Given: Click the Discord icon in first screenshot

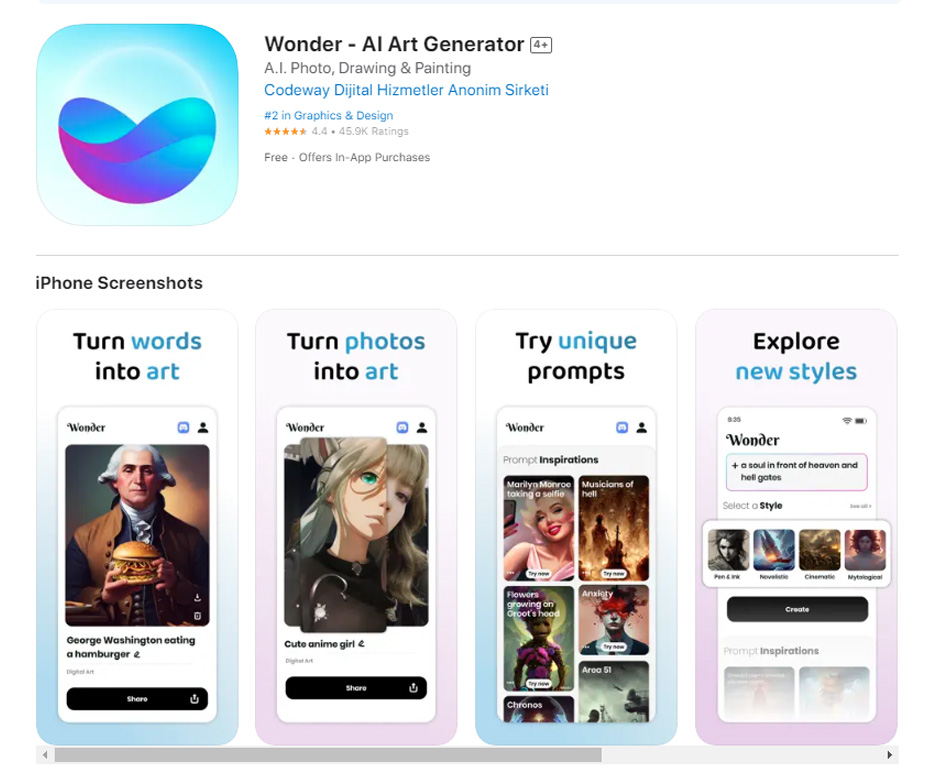Looking at the screenshot, I should [x=183, y=427].
